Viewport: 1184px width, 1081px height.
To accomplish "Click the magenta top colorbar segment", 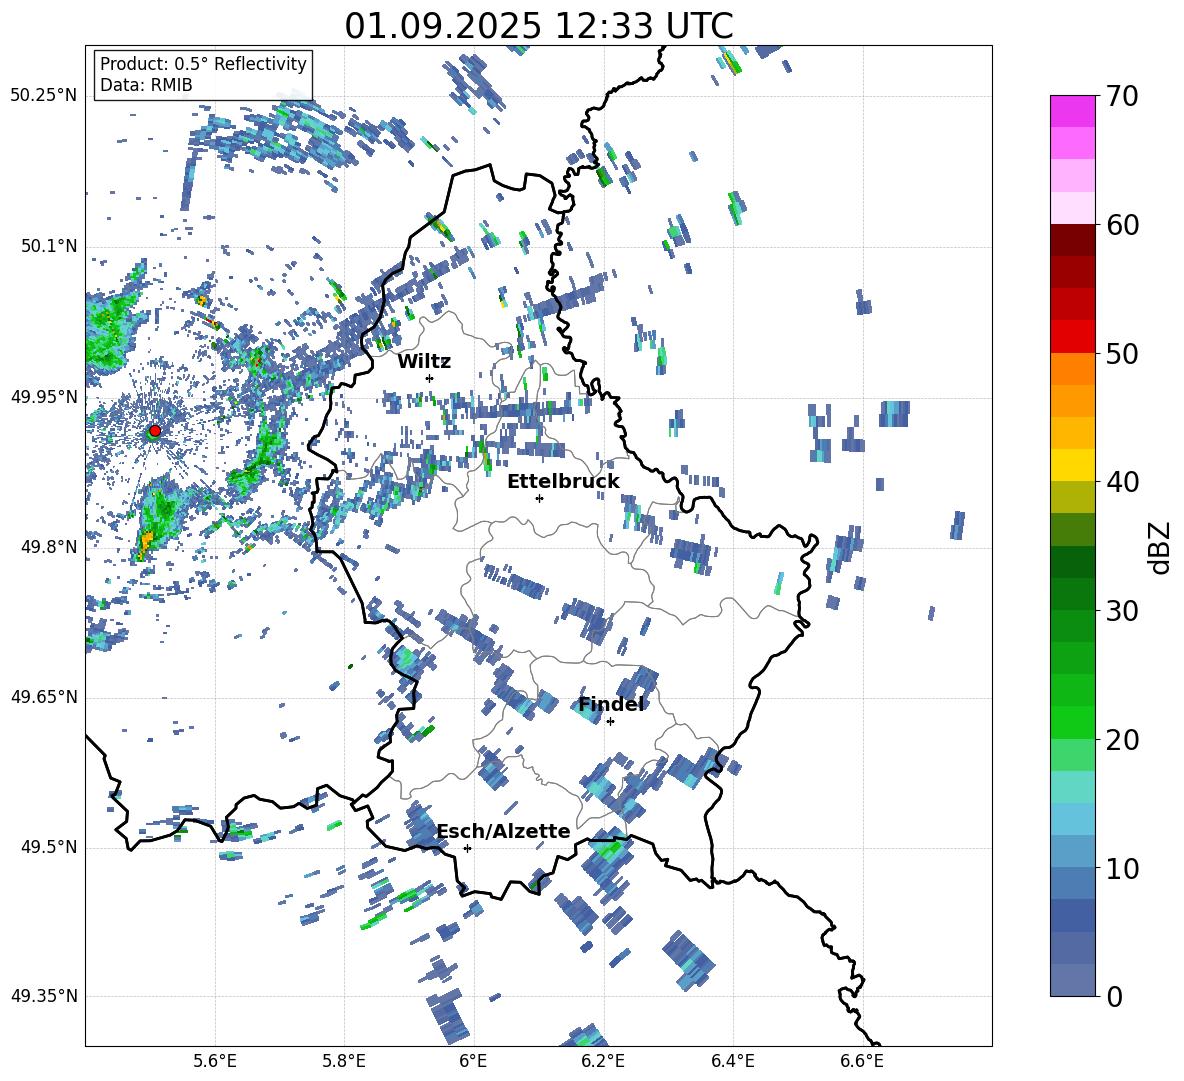I will pyautogui.click(x=1072, y=112).
